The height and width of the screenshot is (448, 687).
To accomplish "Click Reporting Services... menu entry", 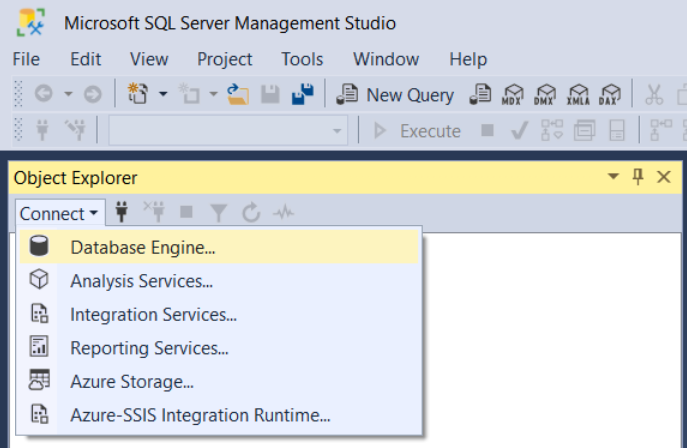I will pos(149,348).
